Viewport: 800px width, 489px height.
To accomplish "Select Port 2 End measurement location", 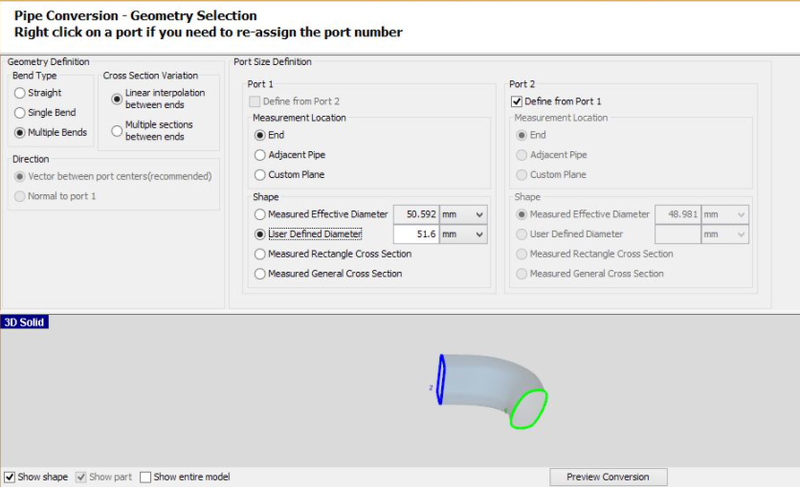I will click(521, 135).
